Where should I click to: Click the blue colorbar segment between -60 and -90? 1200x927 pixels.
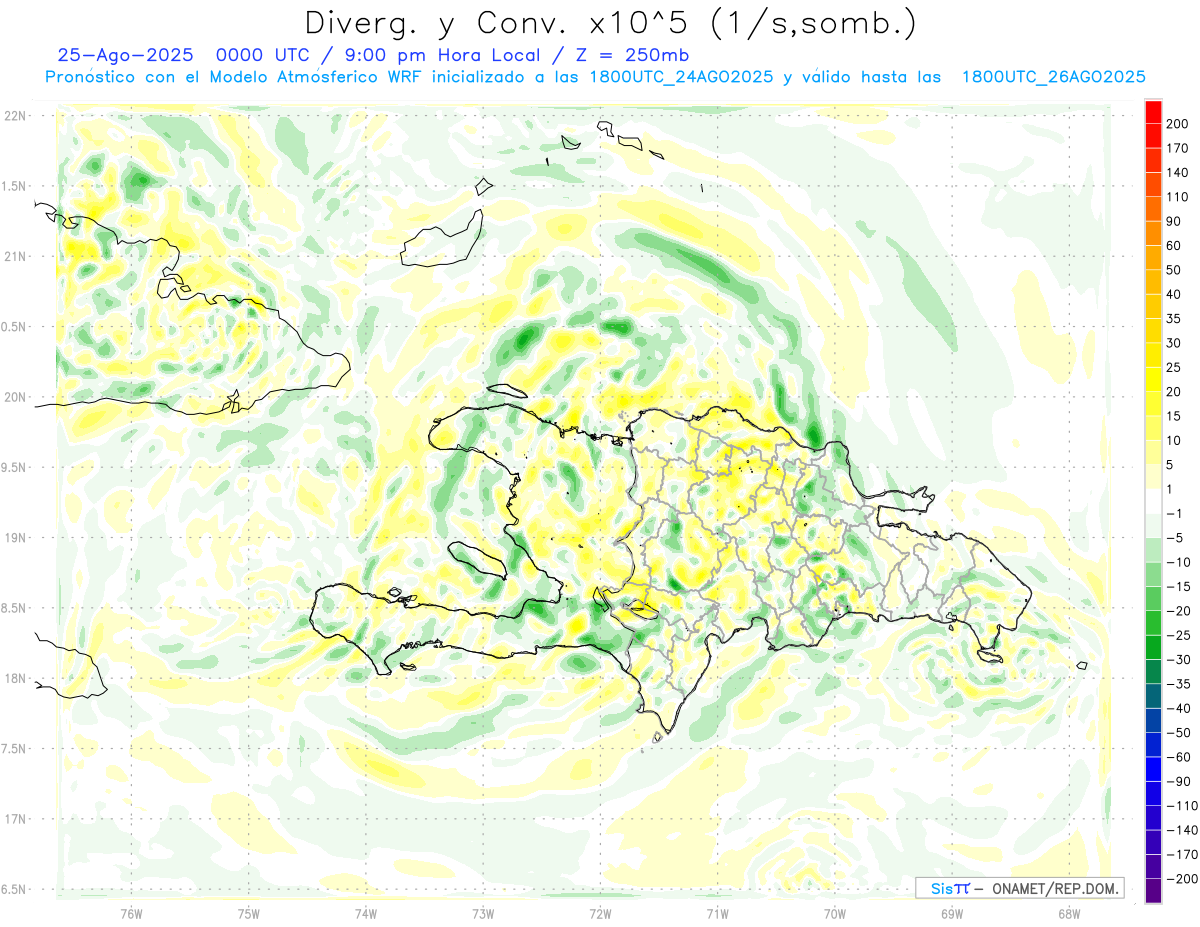pyautogui.click(x=1153, y=769)
